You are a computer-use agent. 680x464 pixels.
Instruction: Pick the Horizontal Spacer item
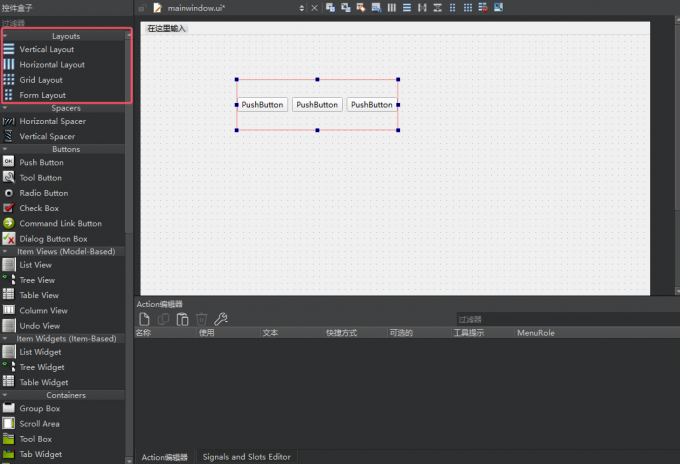click(52, 121)
